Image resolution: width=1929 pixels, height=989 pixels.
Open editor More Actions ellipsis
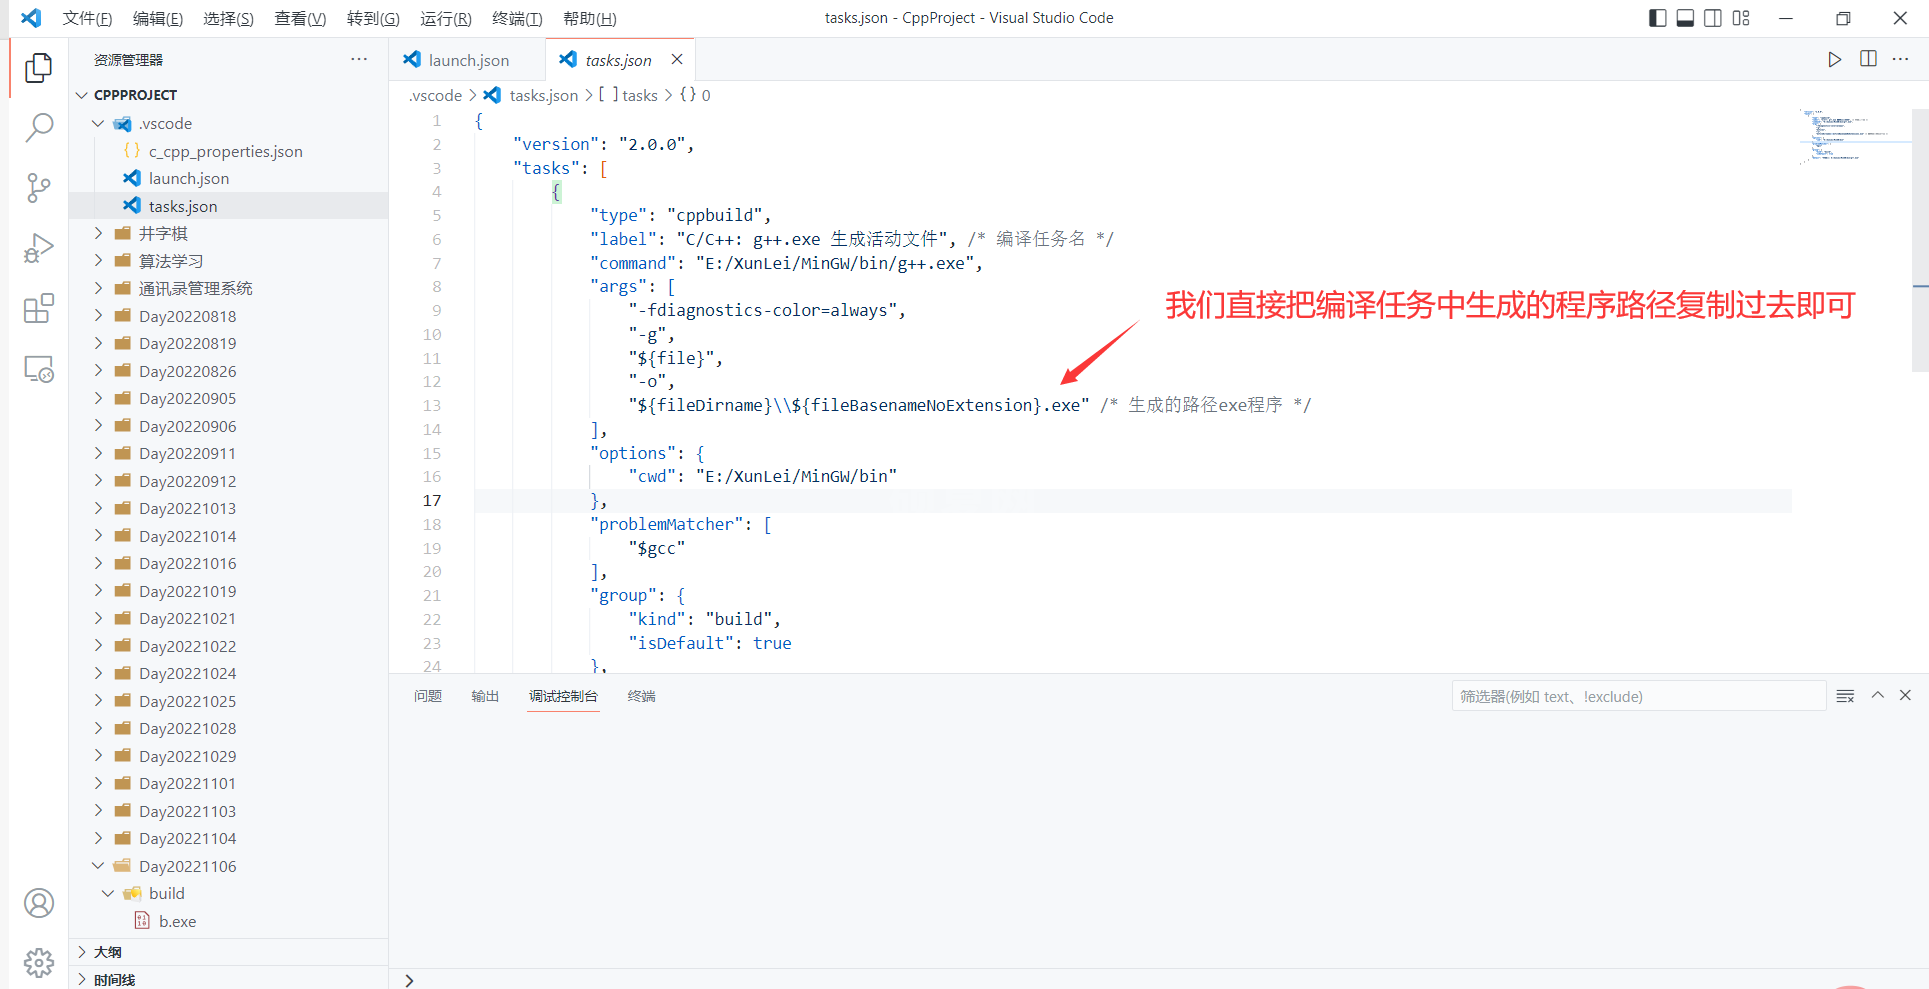pyautogui.click(x=1901, y=59)
